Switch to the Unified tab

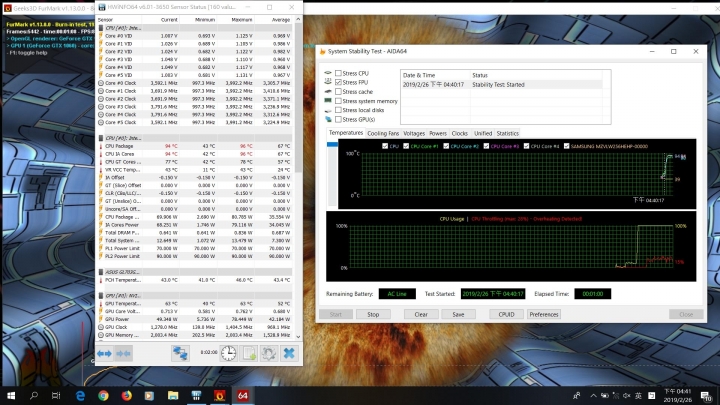[483, 133]
